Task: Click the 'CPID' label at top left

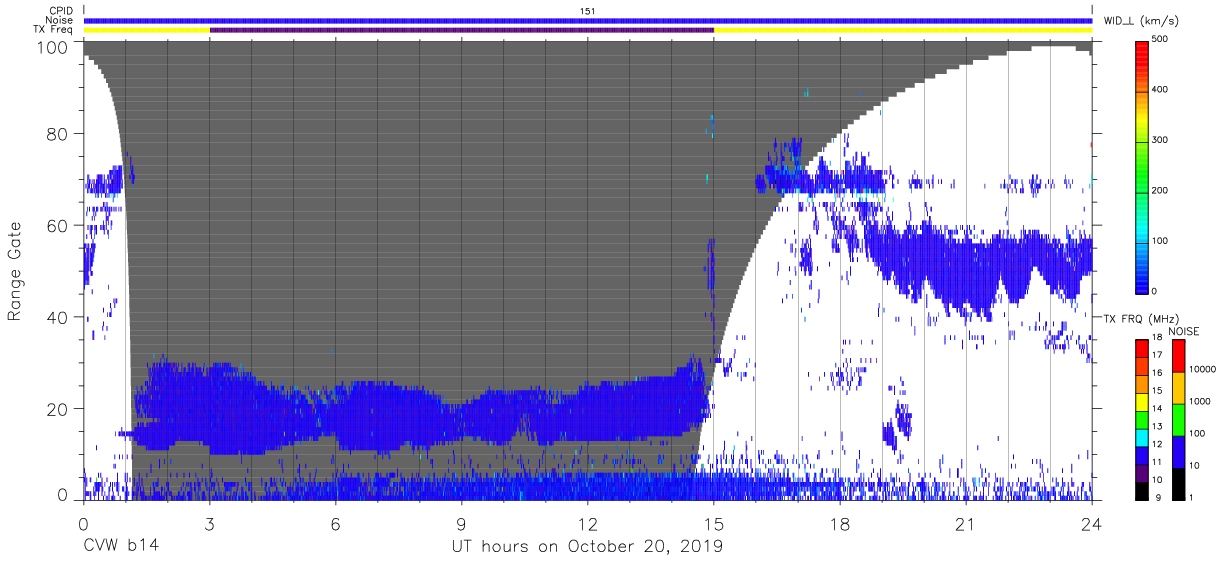Action: coord(62,11)
